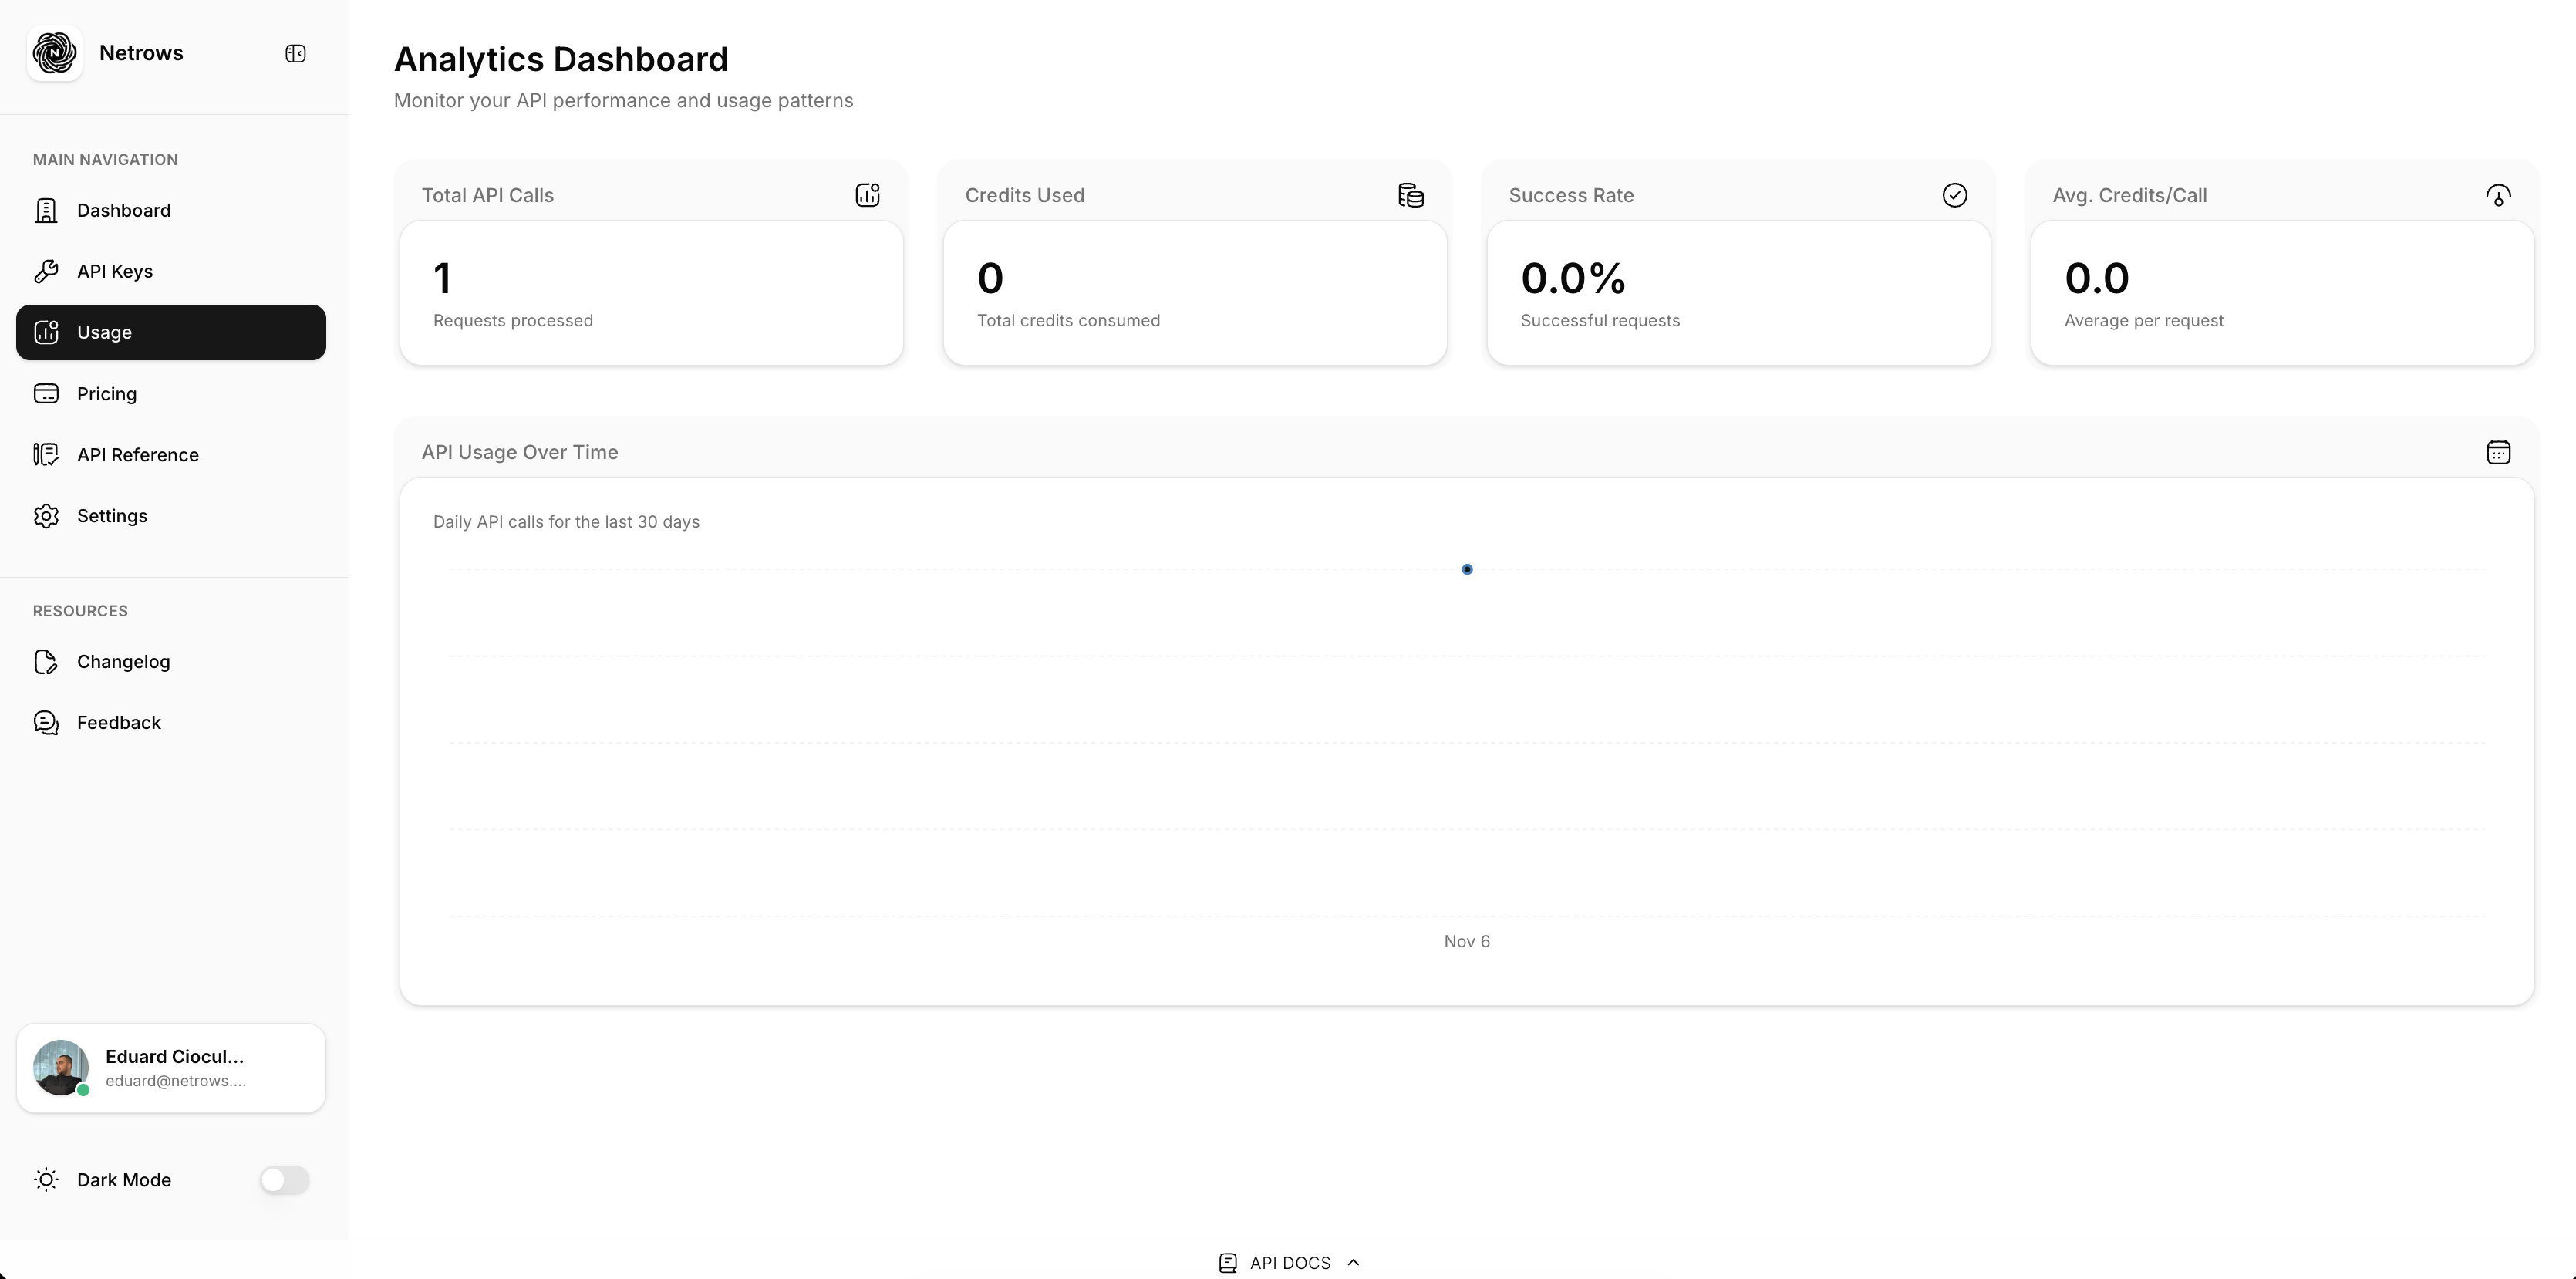This screenshot has height=1279, width=2576.
Task: Click the Success Rate checkmark icon
Action: click(x=1954, y=195)
